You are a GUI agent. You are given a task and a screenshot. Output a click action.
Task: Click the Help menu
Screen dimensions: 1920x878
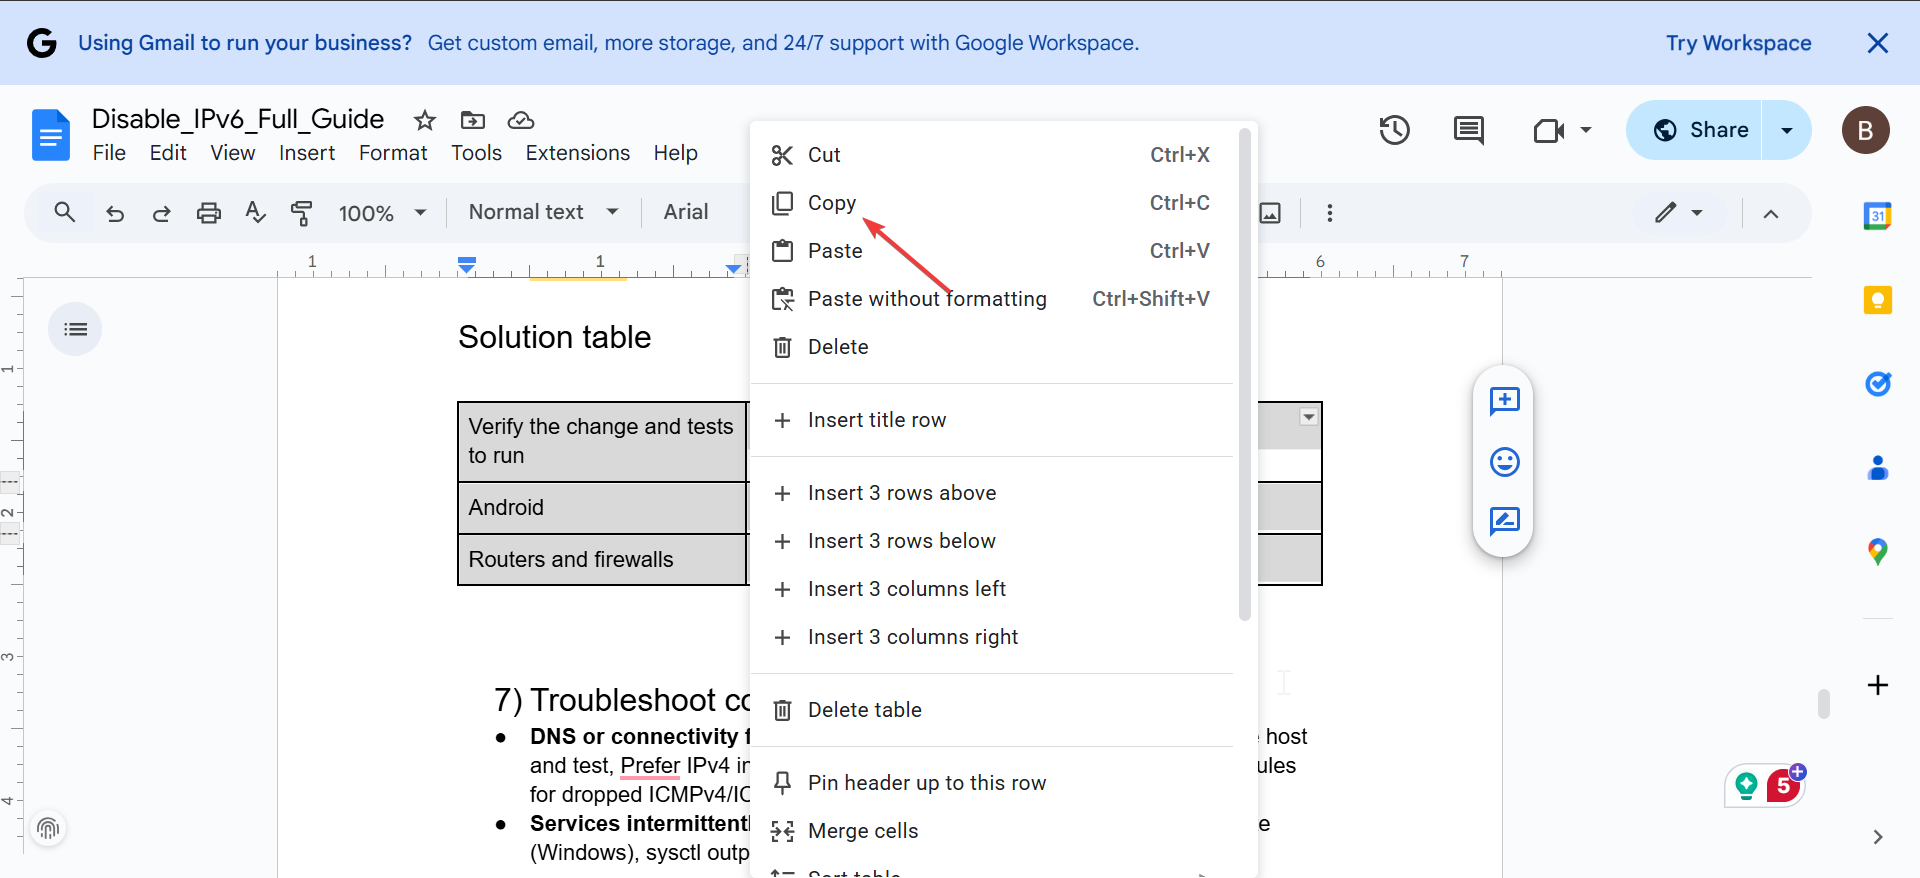click(676, 153)
